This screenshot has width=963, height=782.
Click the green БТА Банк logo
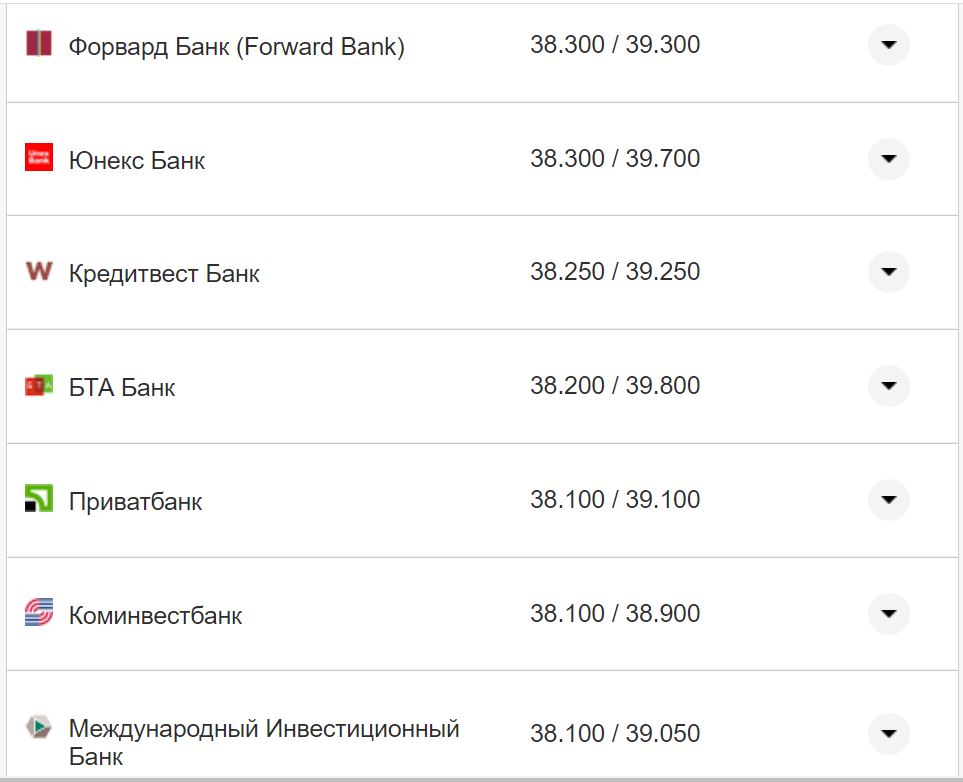point(40,385)
